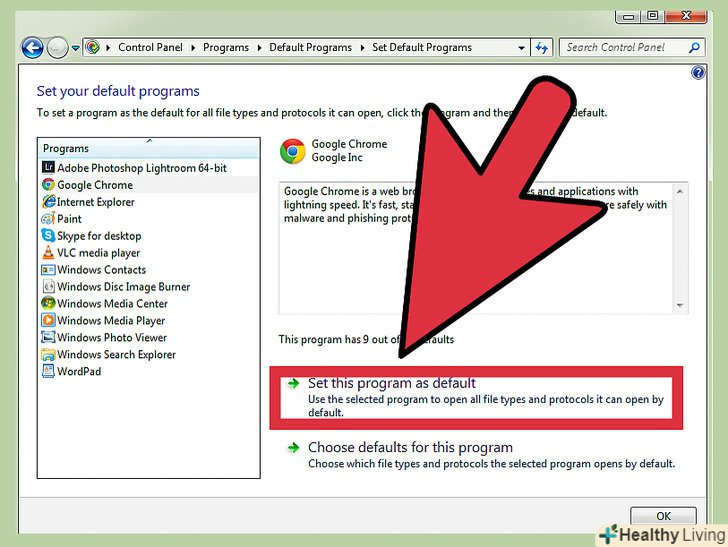Click the Back navigation arrow button

point(32,47)
